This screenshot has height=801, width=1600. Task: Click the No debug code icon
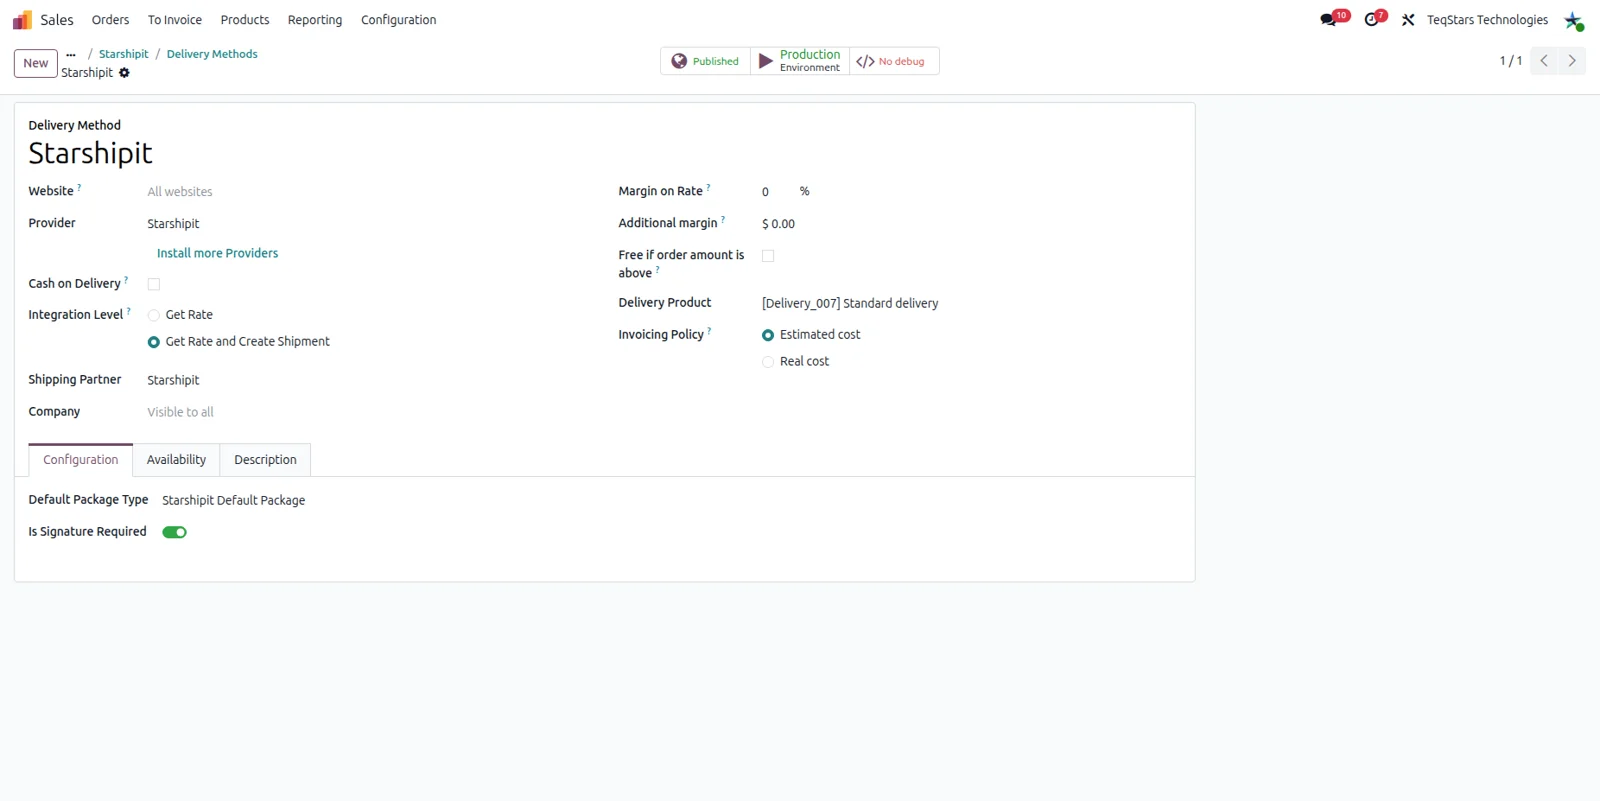[865, 61]
